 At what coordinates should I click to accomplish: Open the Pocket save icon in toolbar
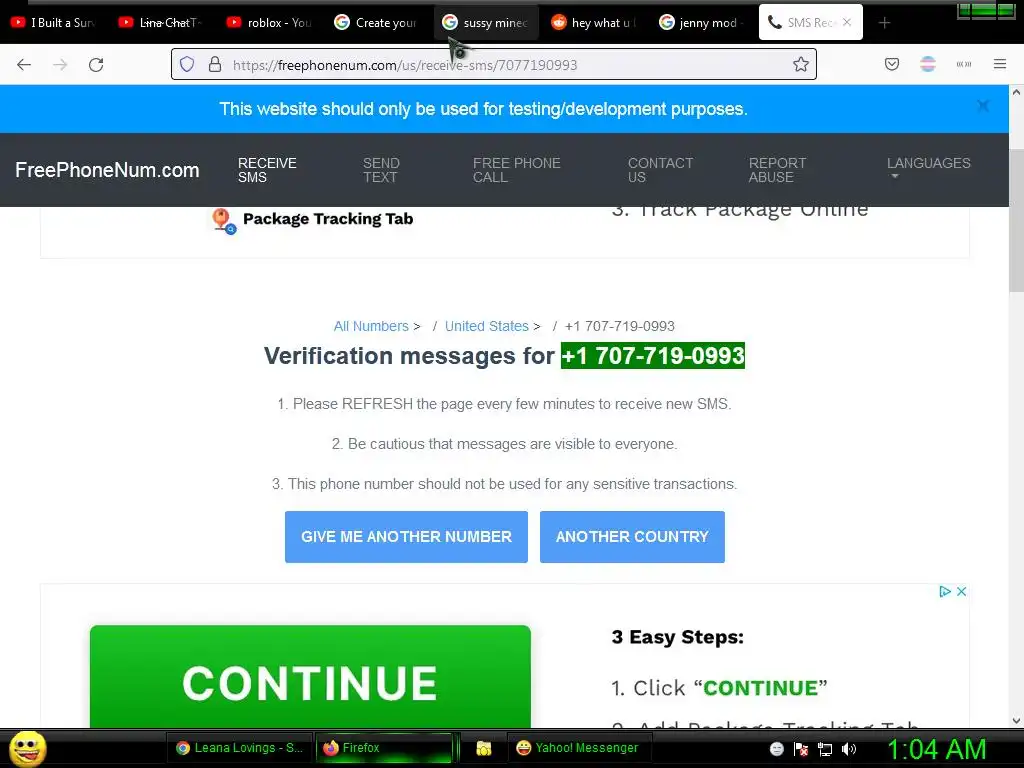tap(892, 64)
